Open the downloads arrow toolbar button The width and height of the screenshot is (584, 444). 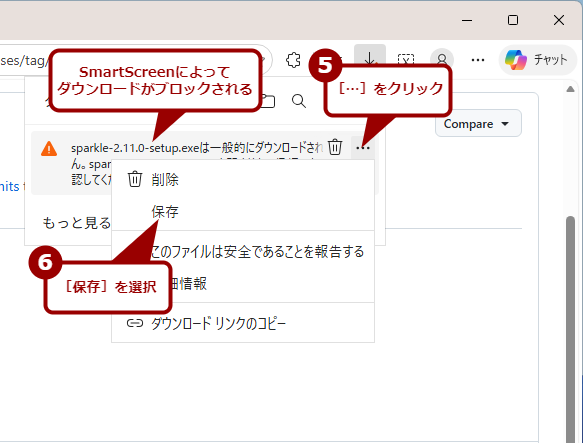coord(369,59)
